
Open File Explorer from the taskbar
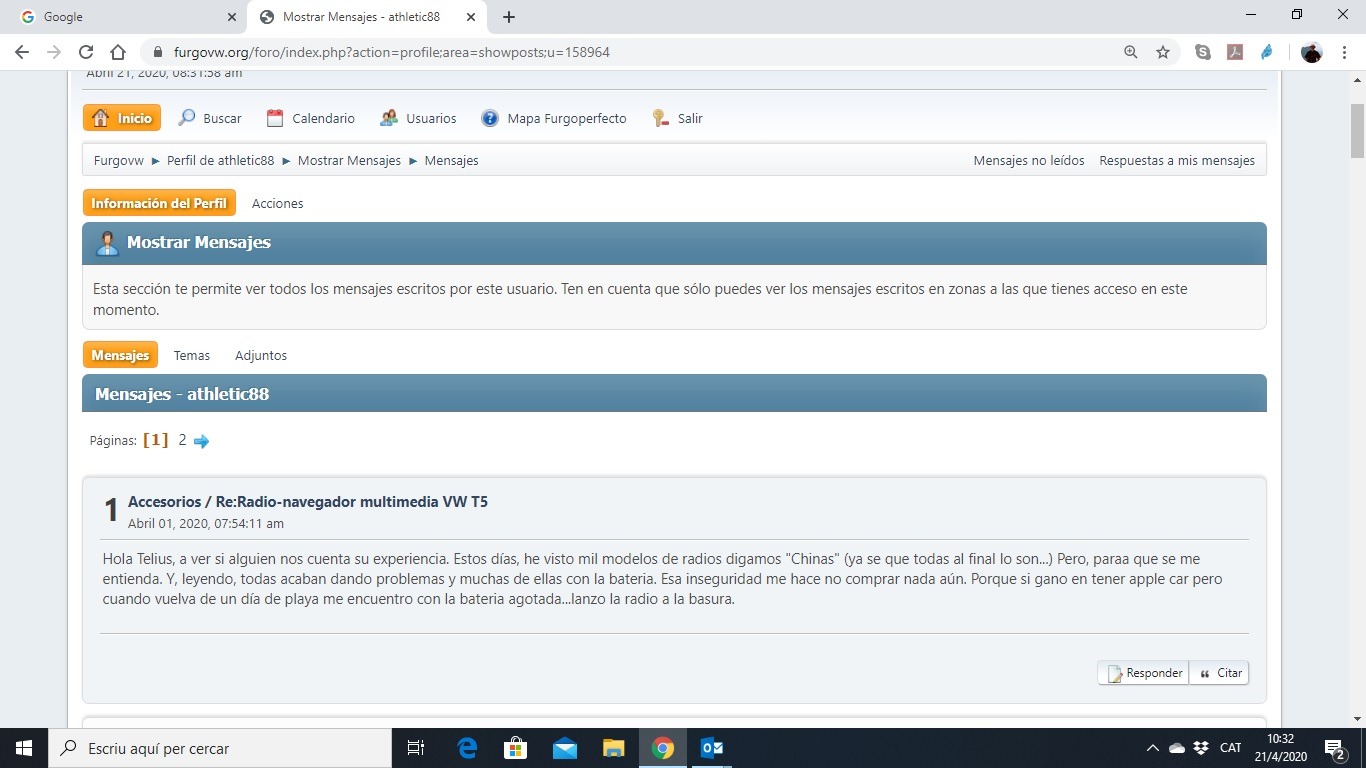point(614,748)
